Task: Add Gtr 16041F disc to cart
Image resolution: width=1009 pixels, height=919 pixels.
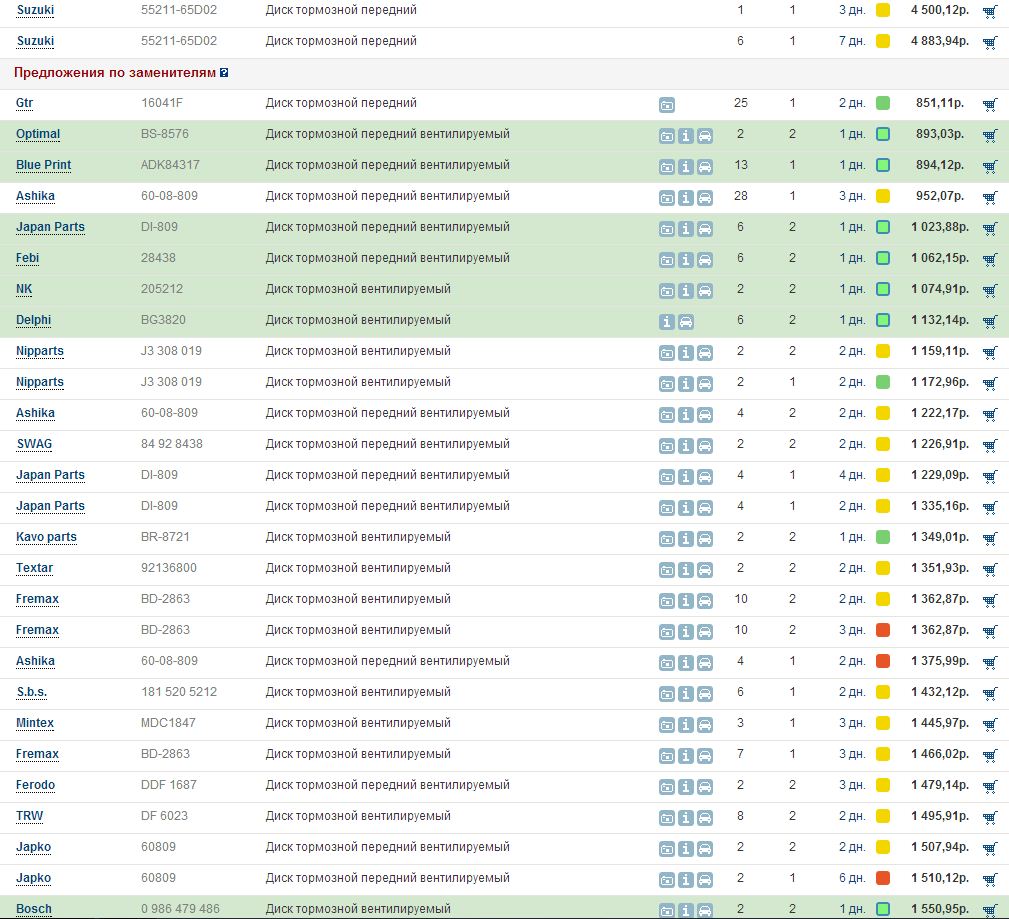Action: [x=990, y=104]
